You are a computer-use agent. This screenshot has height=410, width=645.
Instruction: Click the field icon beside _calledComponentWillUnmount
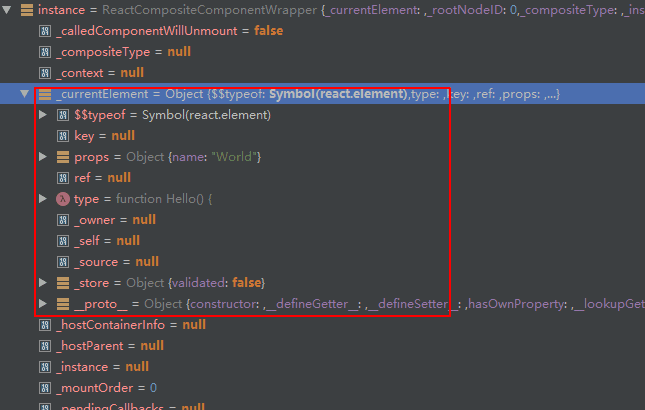pyautogui.click(x=44, y=31)
